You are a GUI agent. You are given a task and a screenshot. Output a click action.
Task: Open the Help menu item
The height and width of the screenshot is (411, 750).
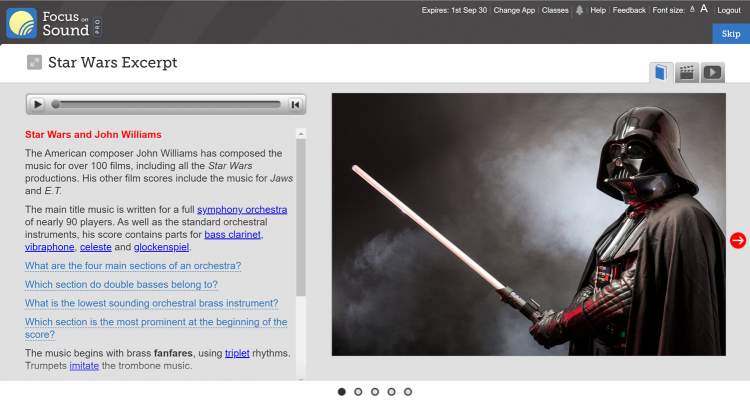(598, 10)
